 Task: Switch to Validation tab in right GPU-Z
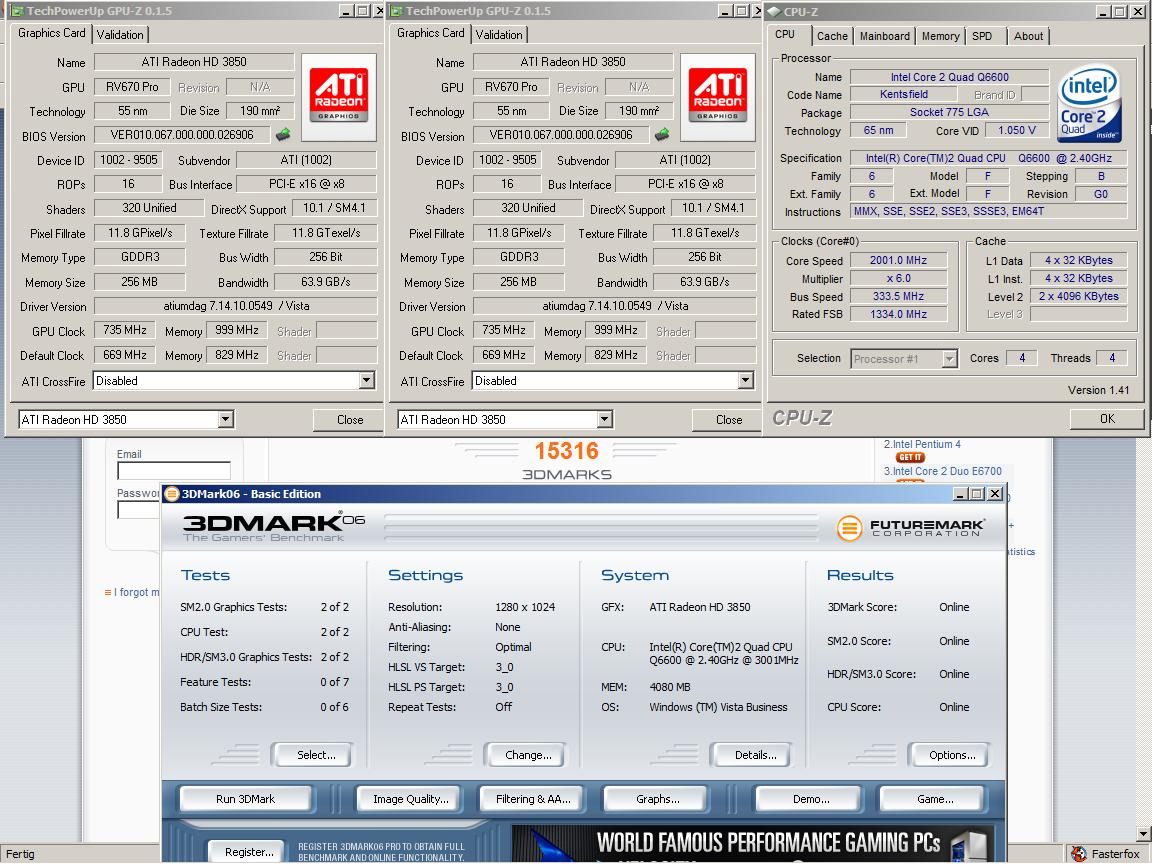click(x=499, y=35)
